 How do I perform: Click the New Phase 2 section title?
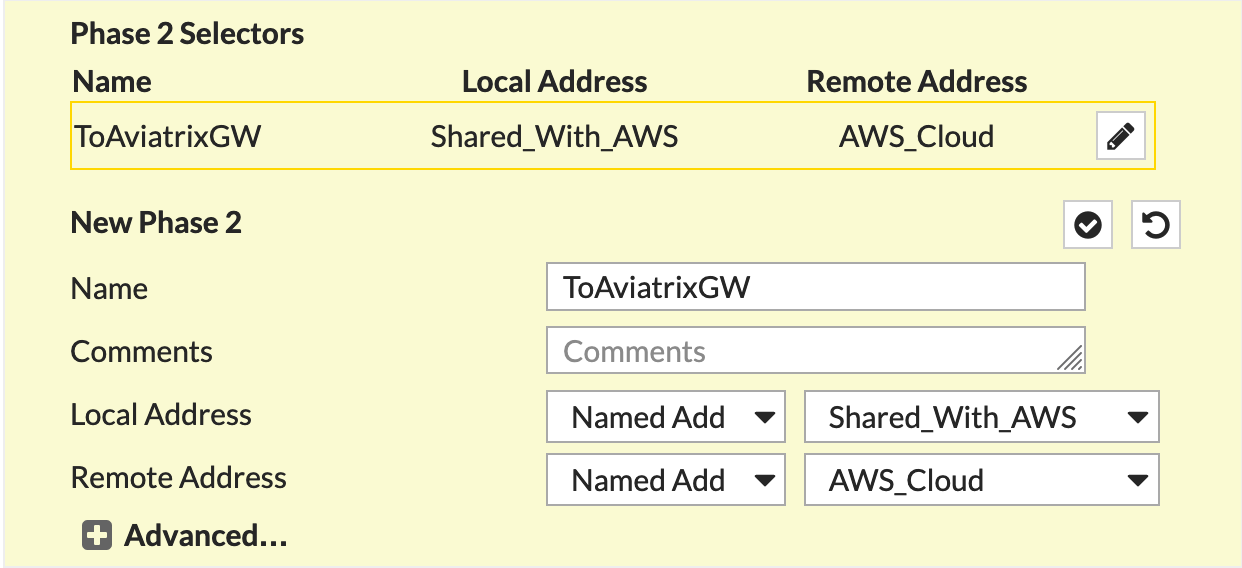(x=156, y=223)
